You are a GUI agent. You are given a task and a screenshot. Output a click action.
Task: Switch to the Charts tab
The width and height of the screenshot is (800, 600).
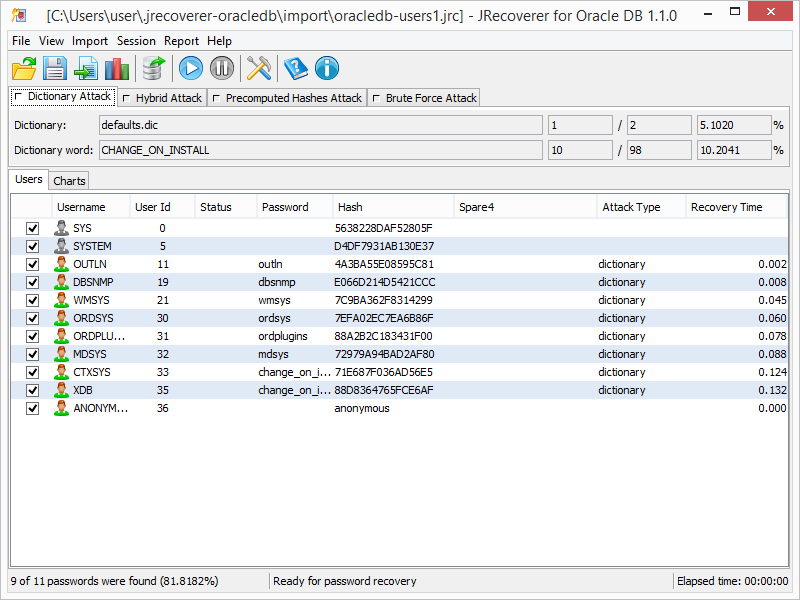(69, 181)
